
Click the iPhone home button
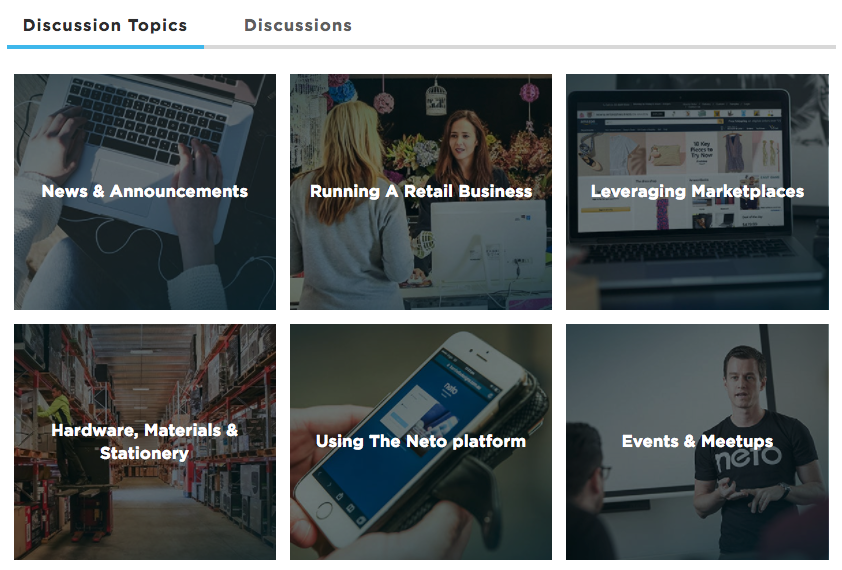point(324,510)
